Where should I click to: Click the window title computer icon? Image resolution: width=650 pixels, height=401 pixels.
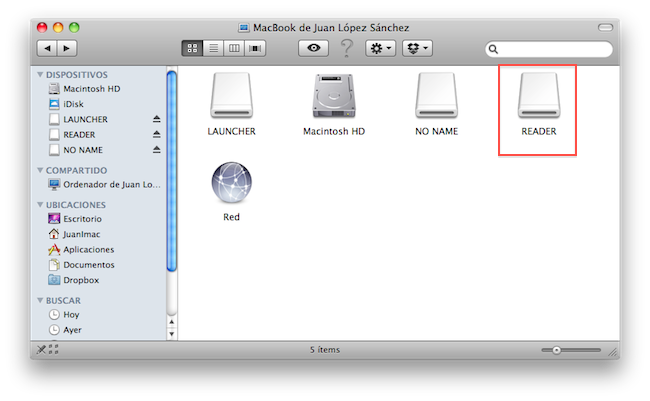pos(244,28)
